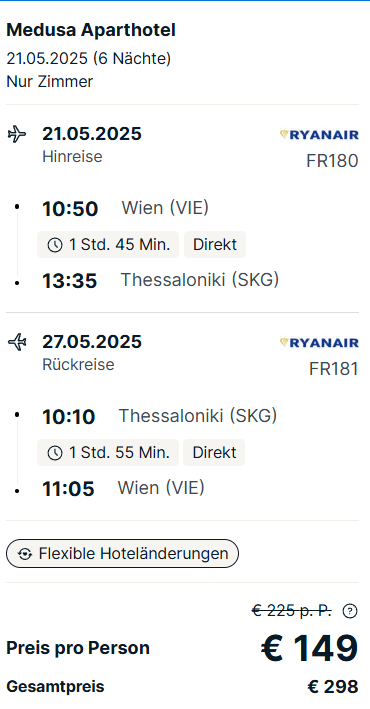Click the € 149 price per person
The width and height of the screenshot is (370, 709).
pyautogui.click(x=310, y=648)
